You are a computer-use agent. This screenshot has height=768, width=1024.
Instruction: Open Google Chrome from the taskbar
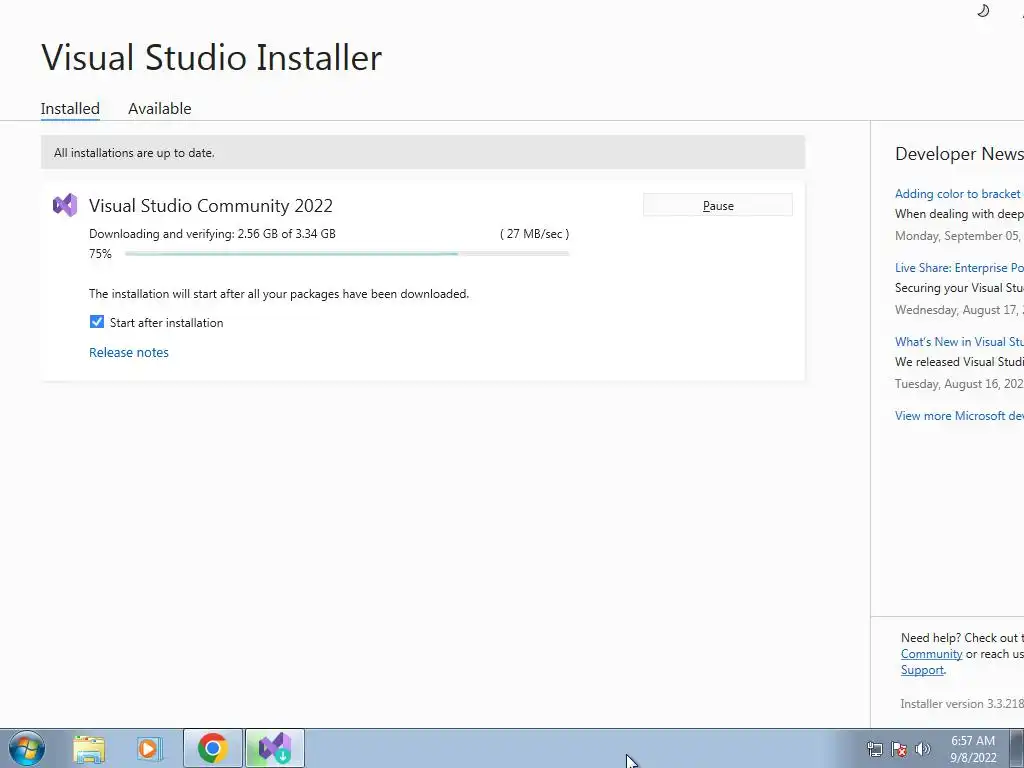212,748
